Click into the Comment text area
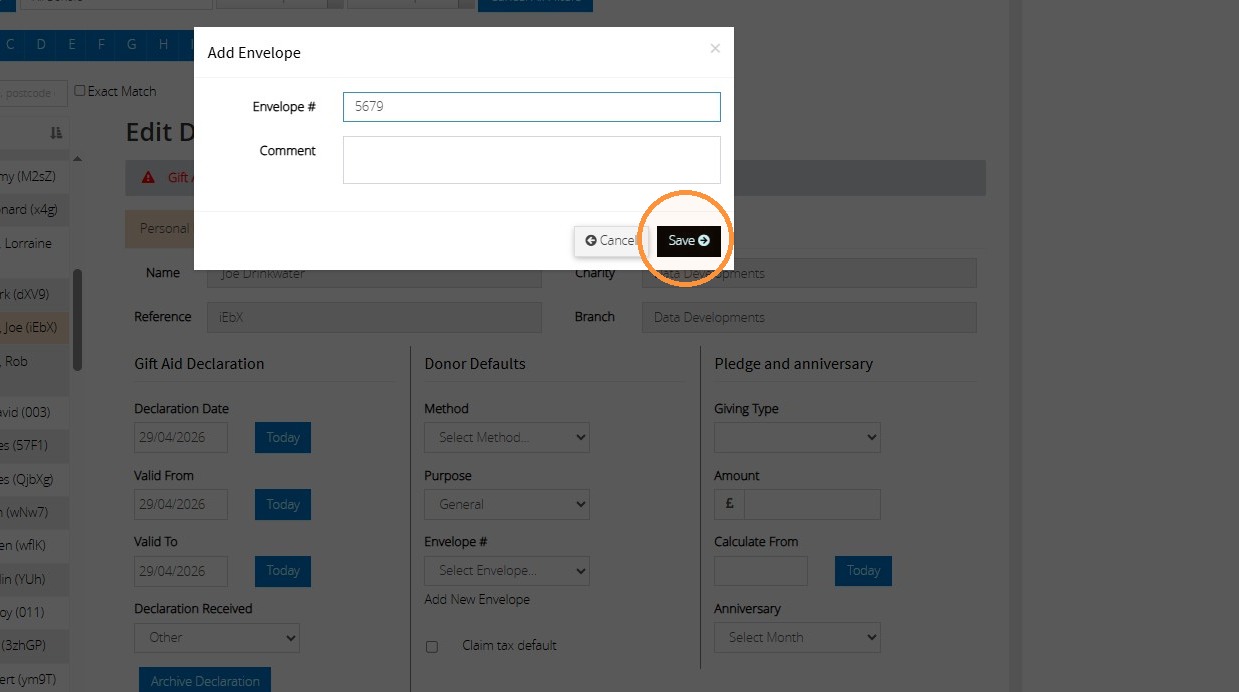The height and width of the screenshot is (692, 1239). click(531, 160)
